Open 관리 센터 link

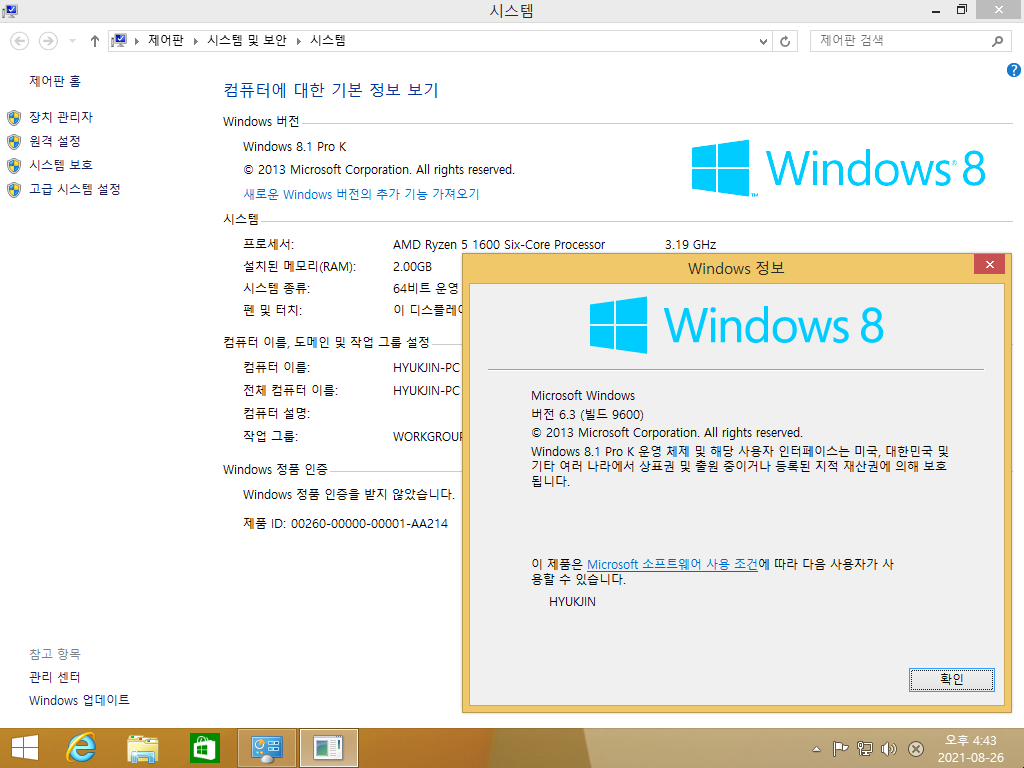55,677
